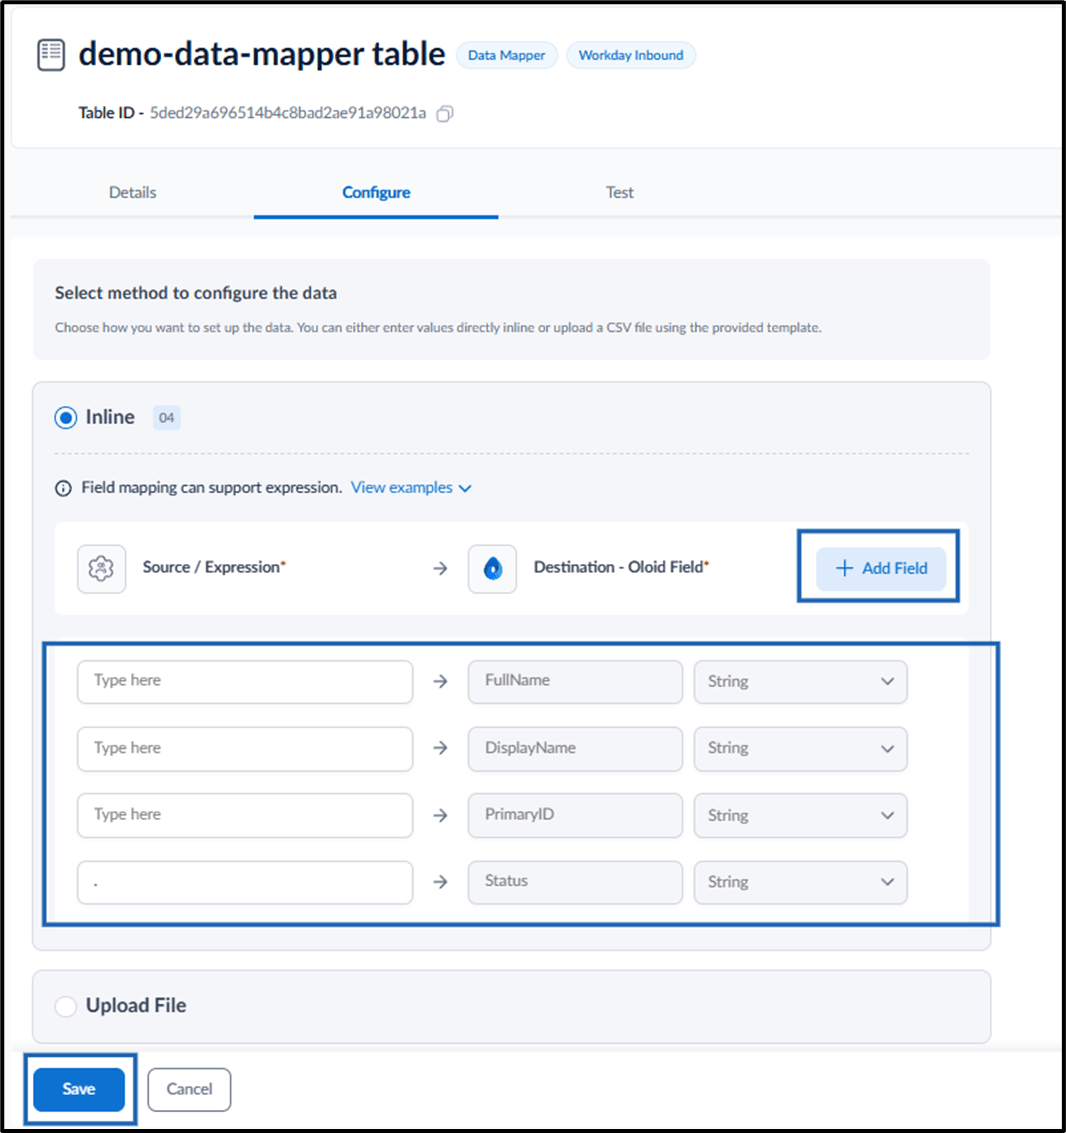Open the String type dropdown for PrimaryID

(x=800, y=815)
